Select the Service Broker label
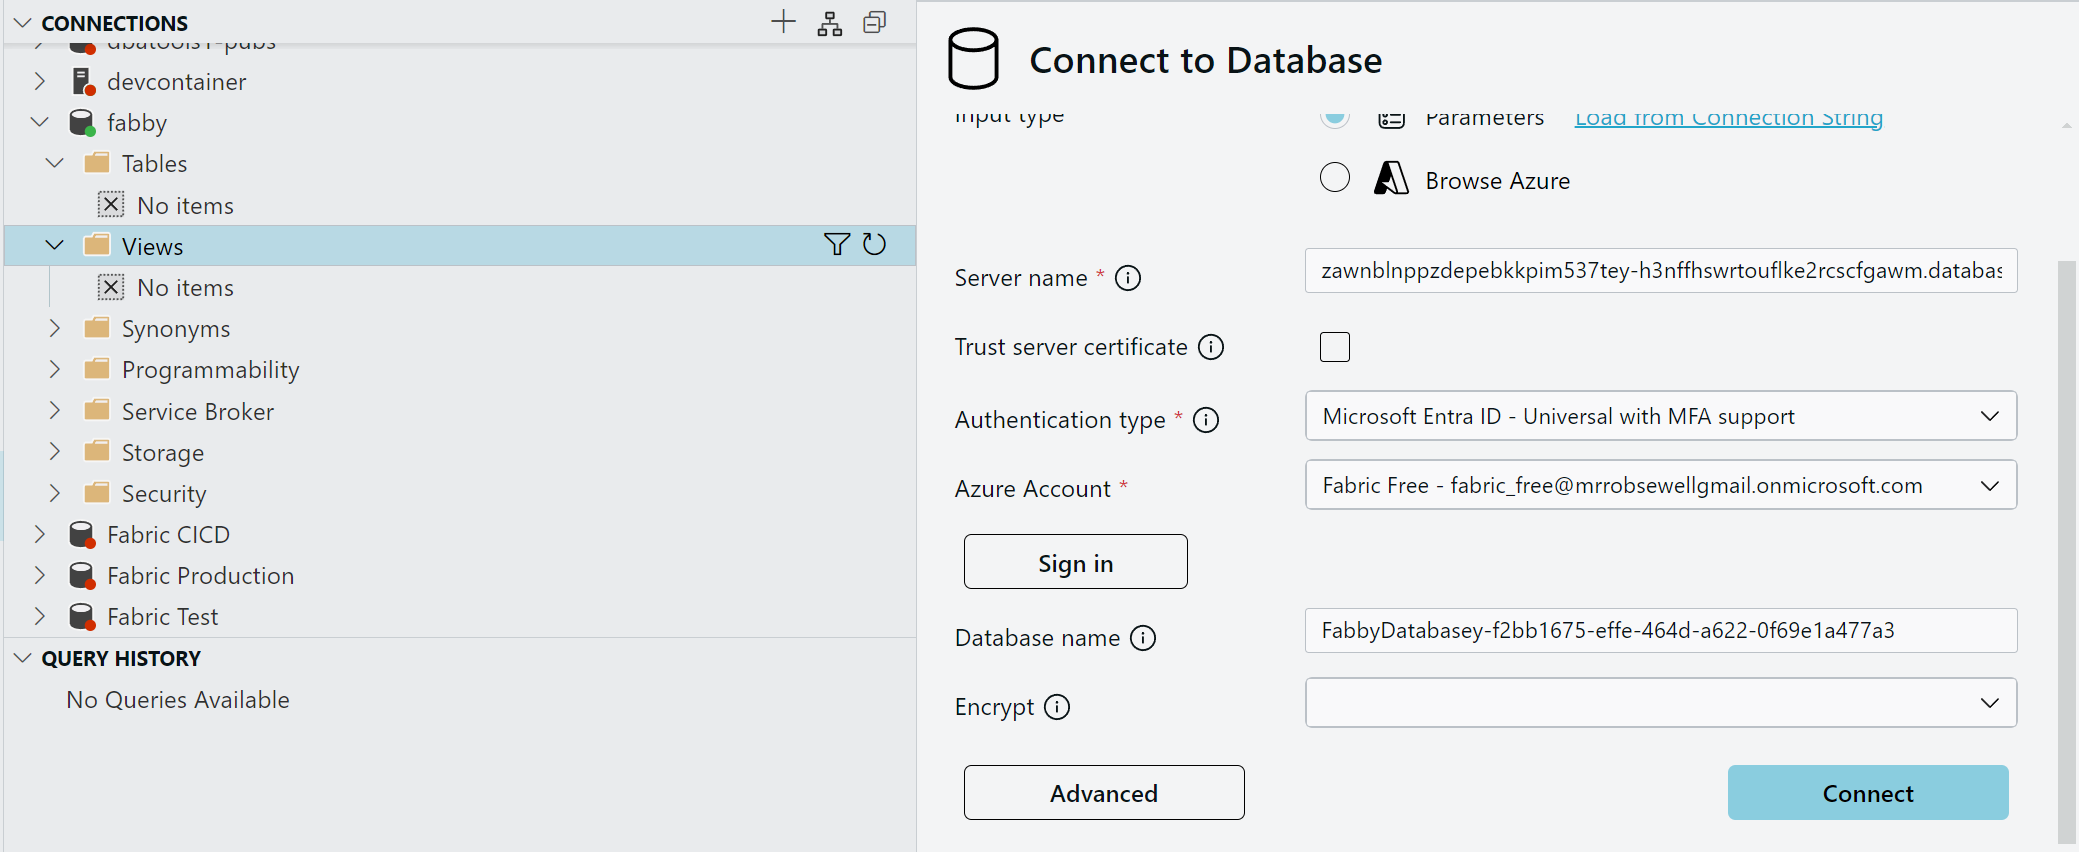The height and width of the screenshot is (852, 2079). (197, 412)
